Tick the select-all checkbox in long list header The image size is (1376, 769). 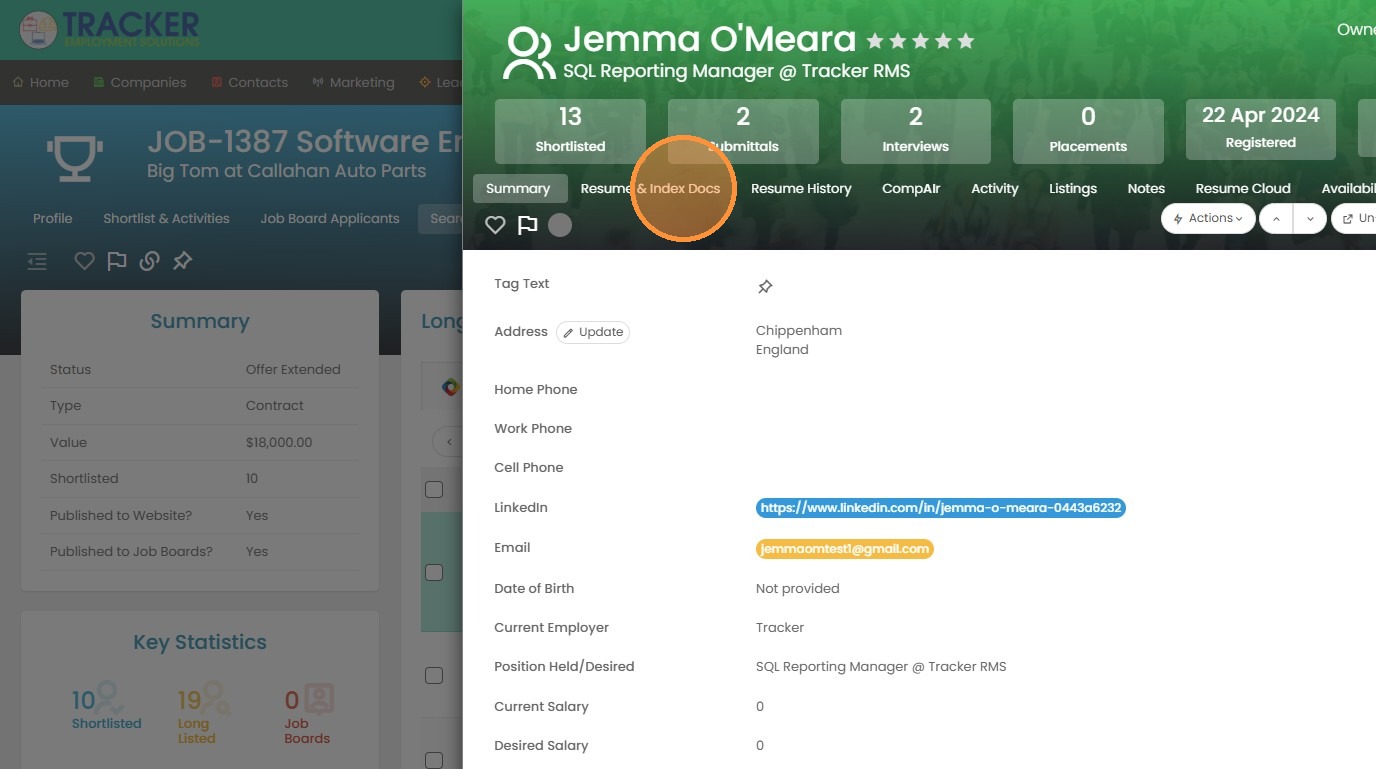(x=434, y=489)
